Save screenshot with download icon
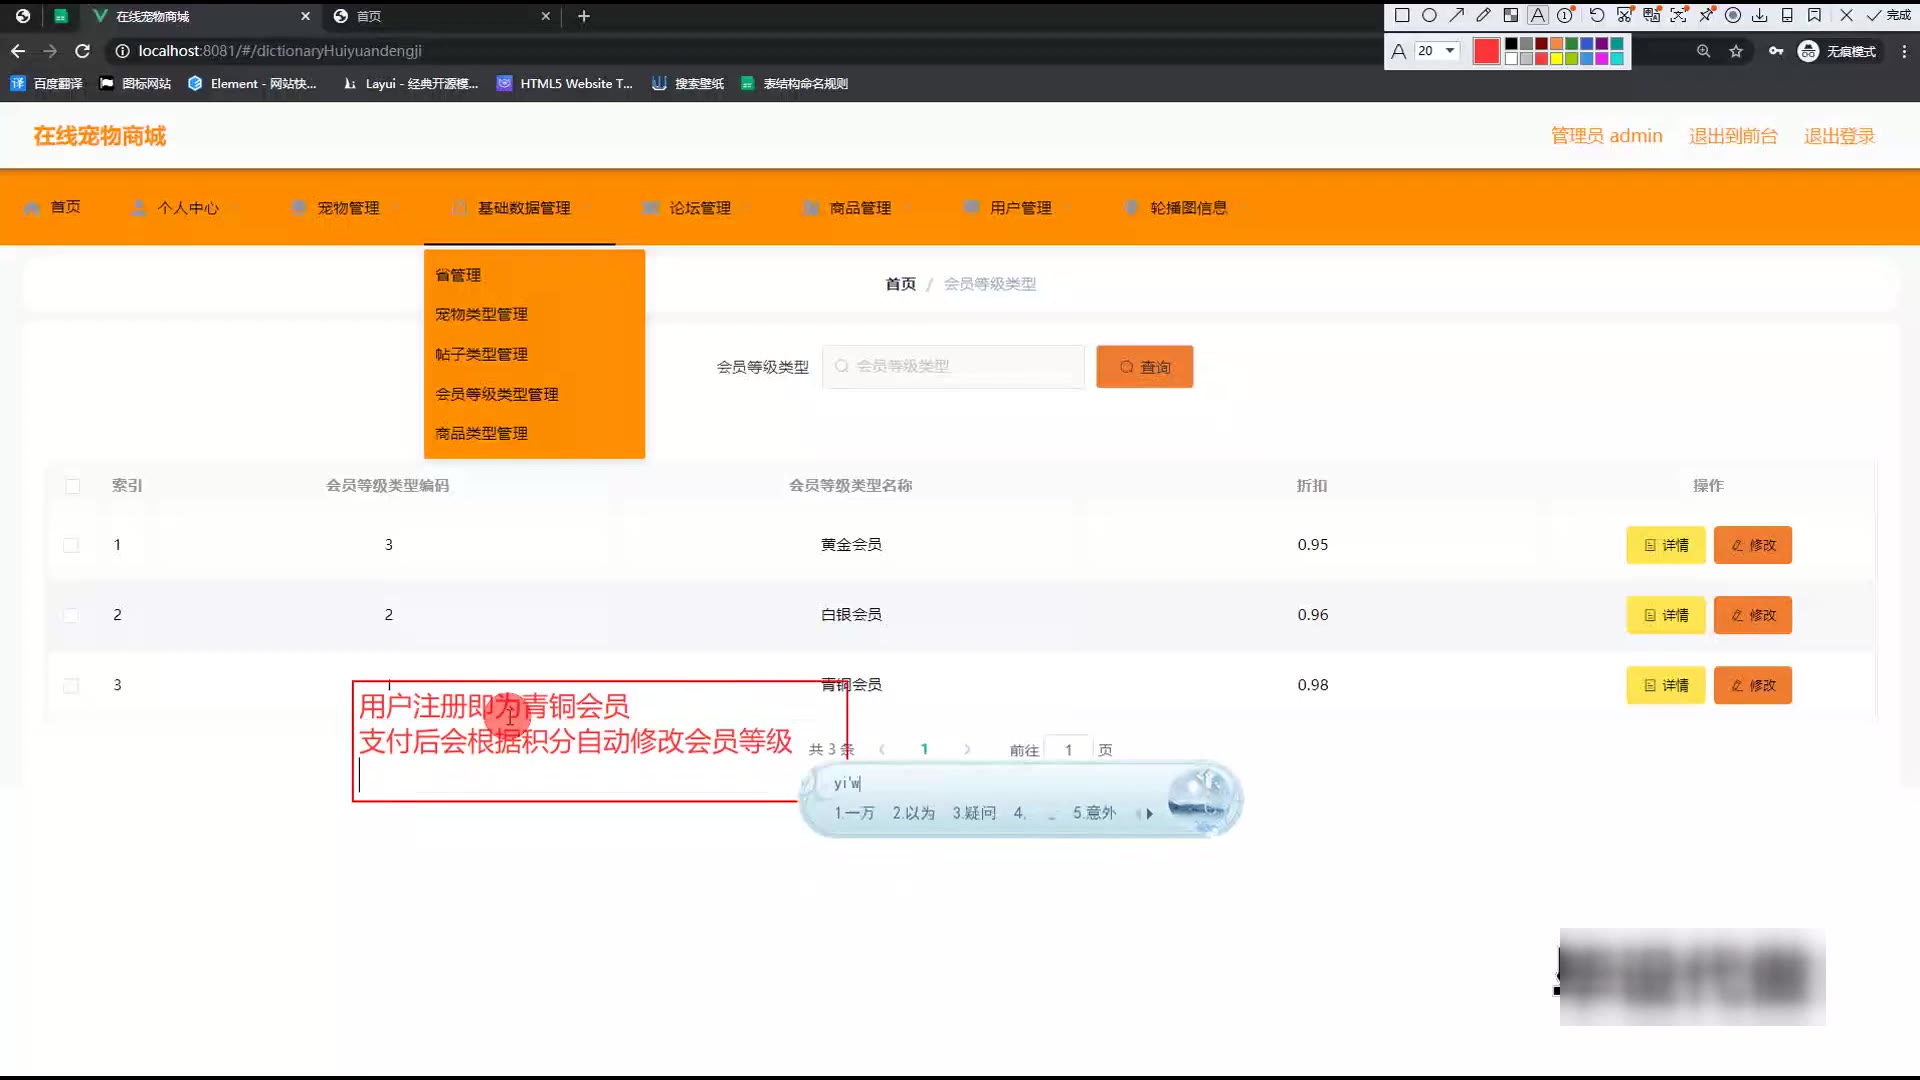This screenshot has width=1920, height=1080. coord(1759,15)
